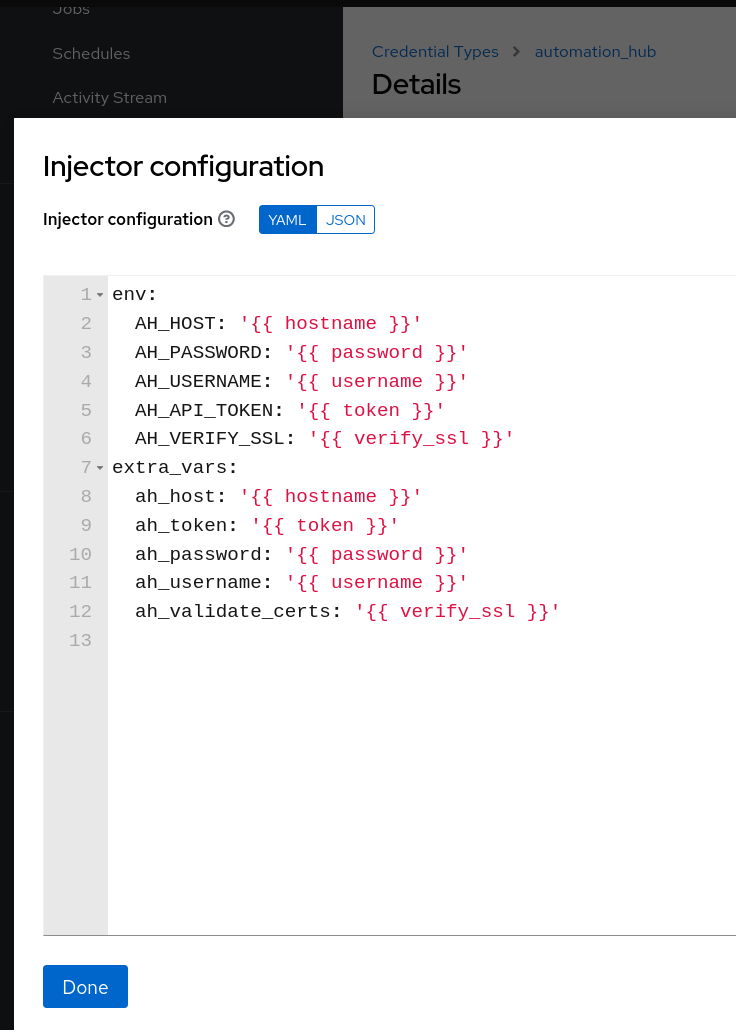736x1030 pixels.
Task: Open the Credential Types breadcrumb link
Action: coord(435,51)
